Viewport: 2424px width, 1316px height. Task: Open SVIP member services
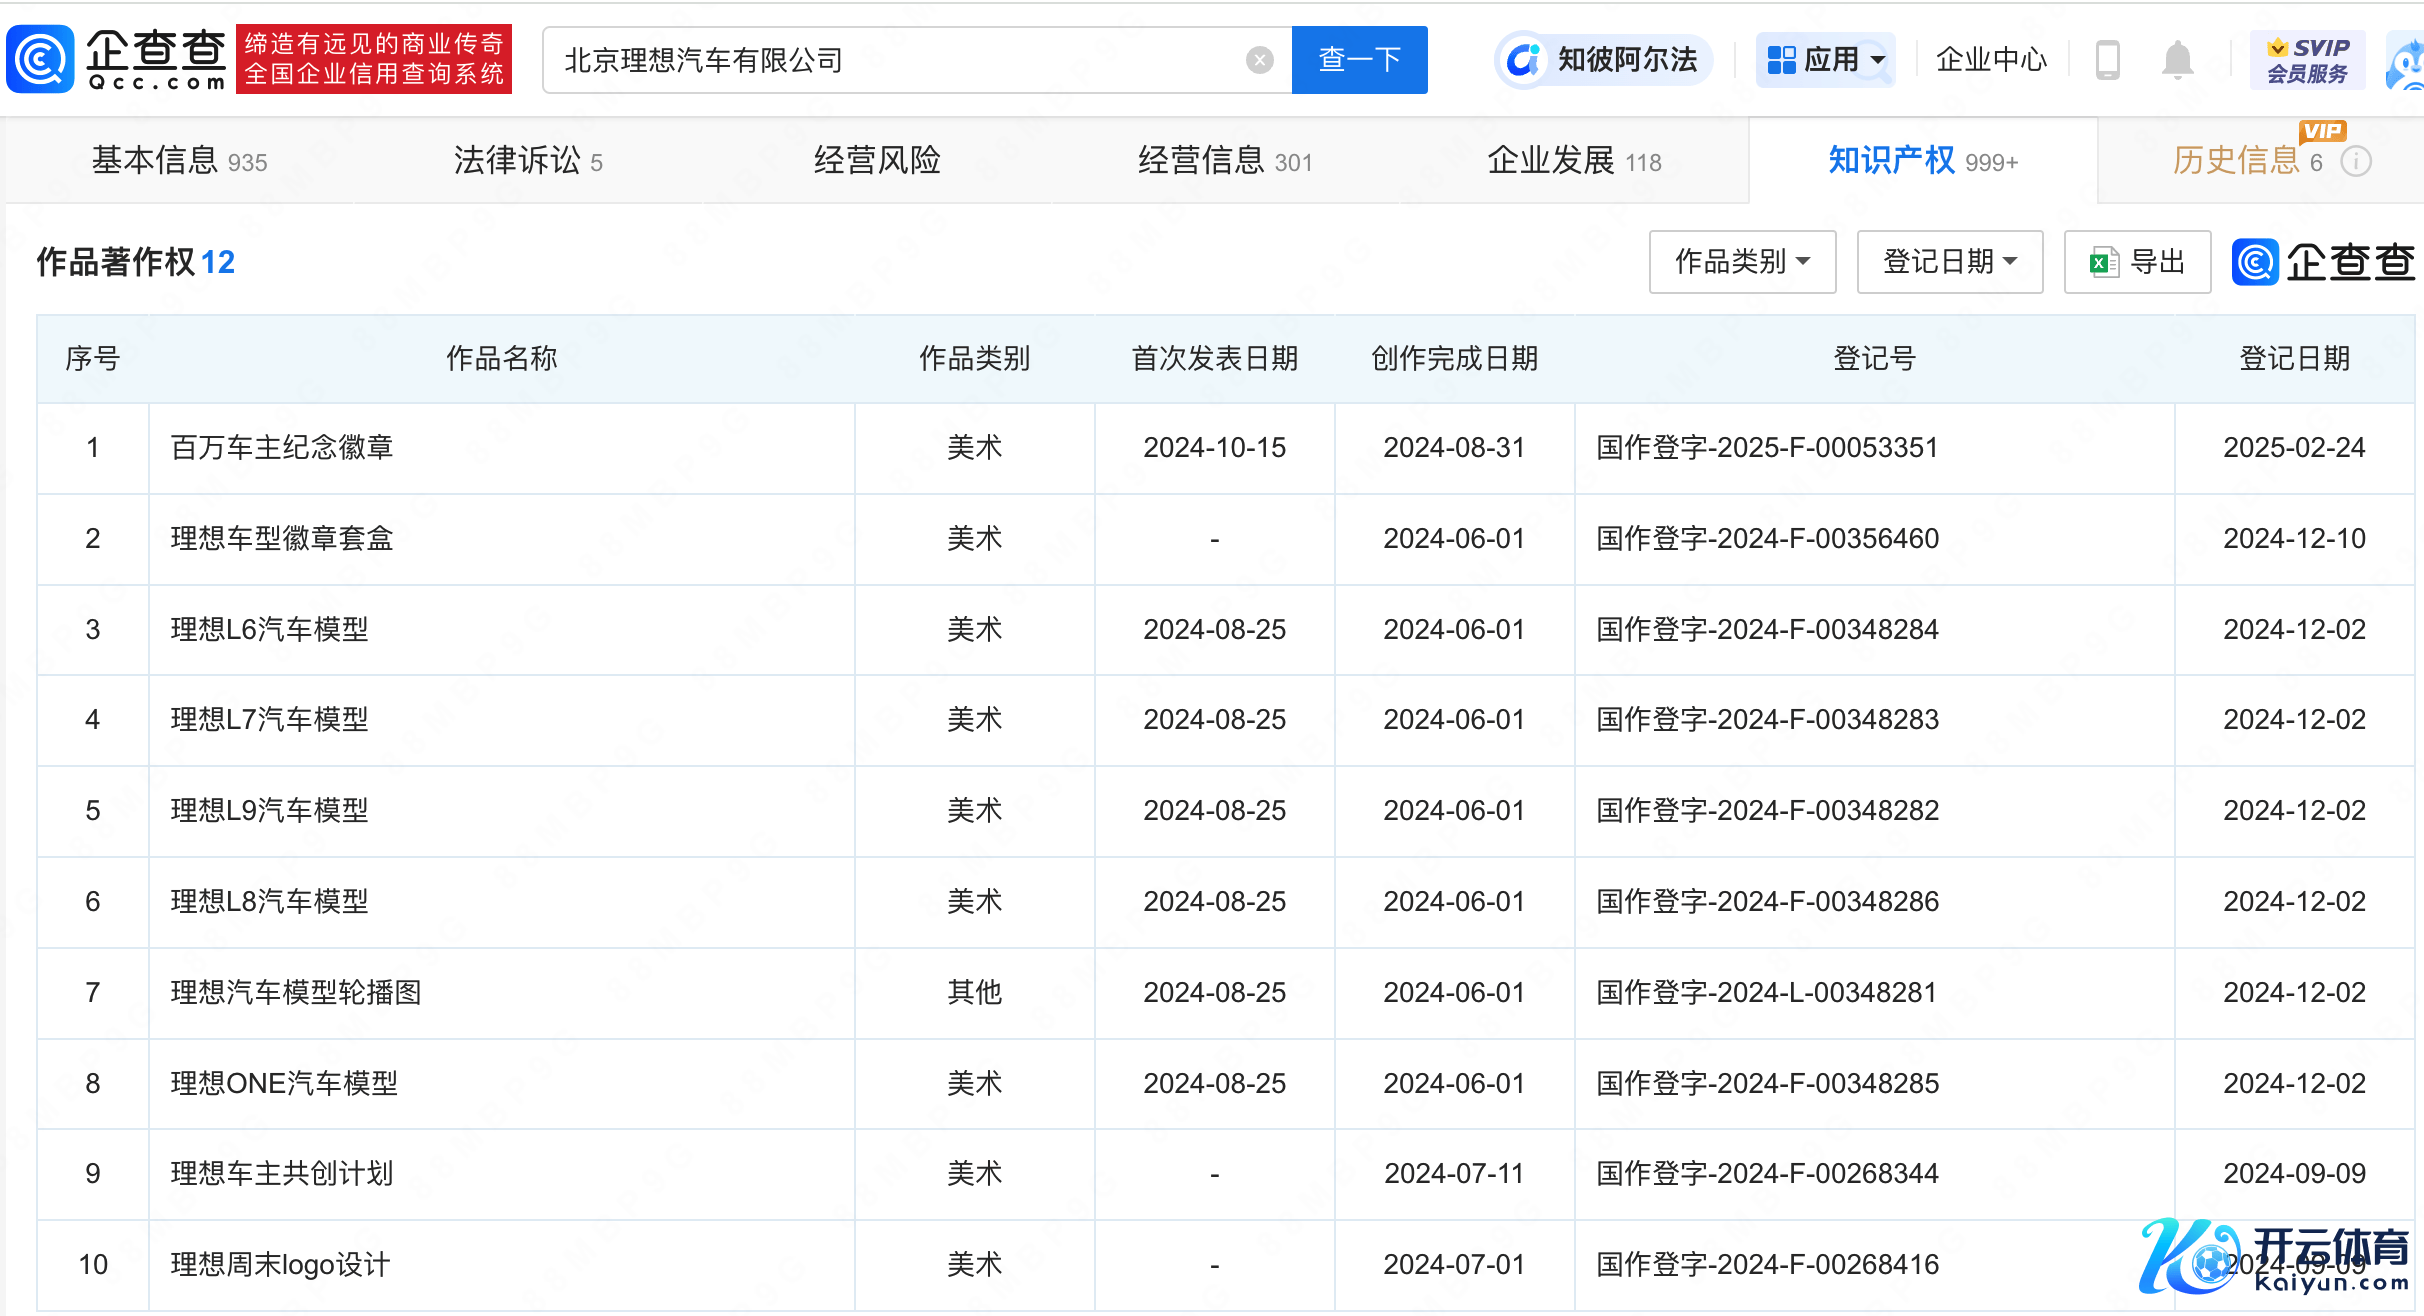pos(2307,60)
